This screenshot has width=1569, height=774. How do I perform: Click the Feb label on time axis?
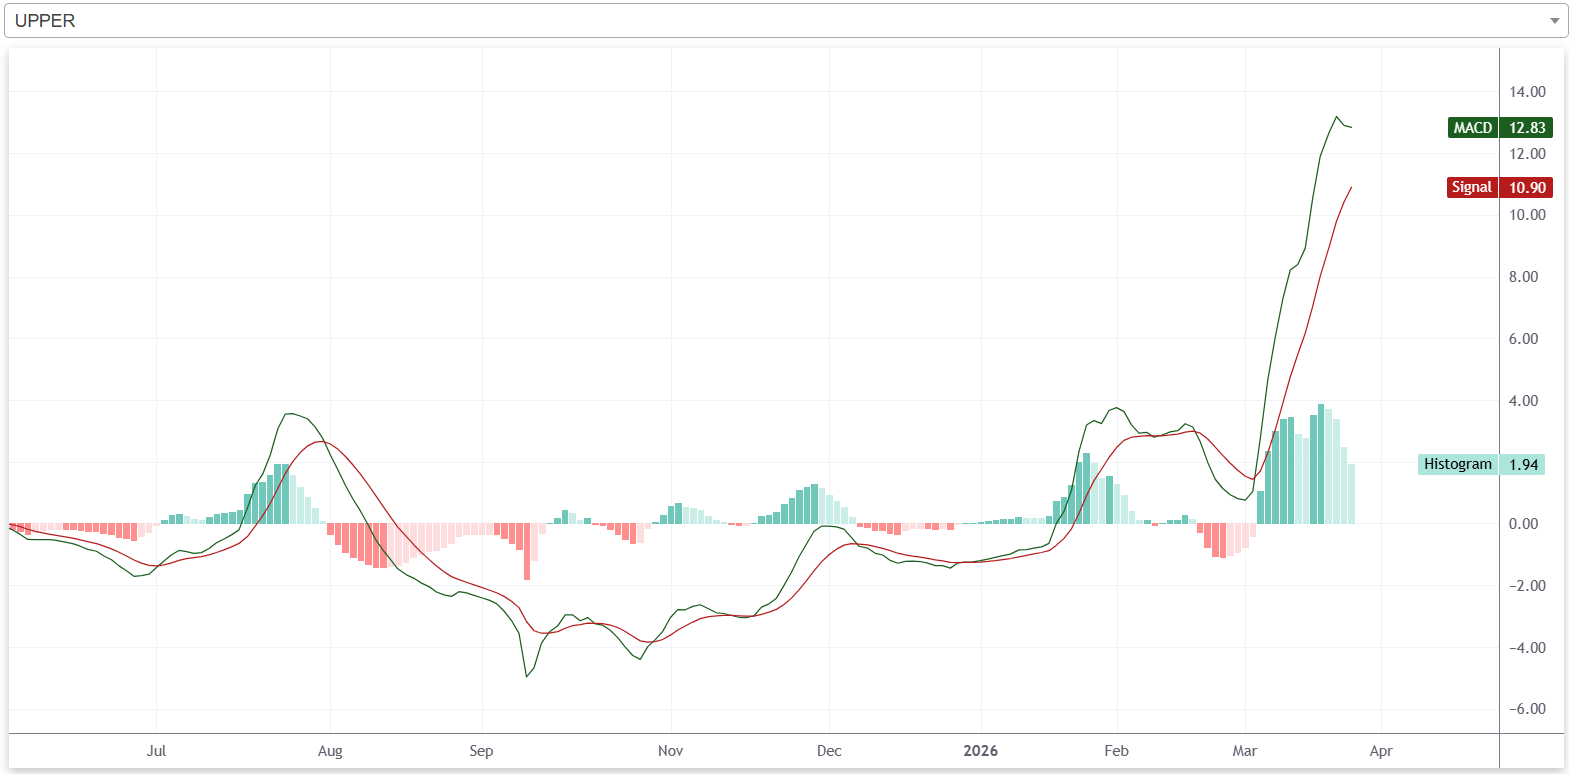coord(1116,751)
